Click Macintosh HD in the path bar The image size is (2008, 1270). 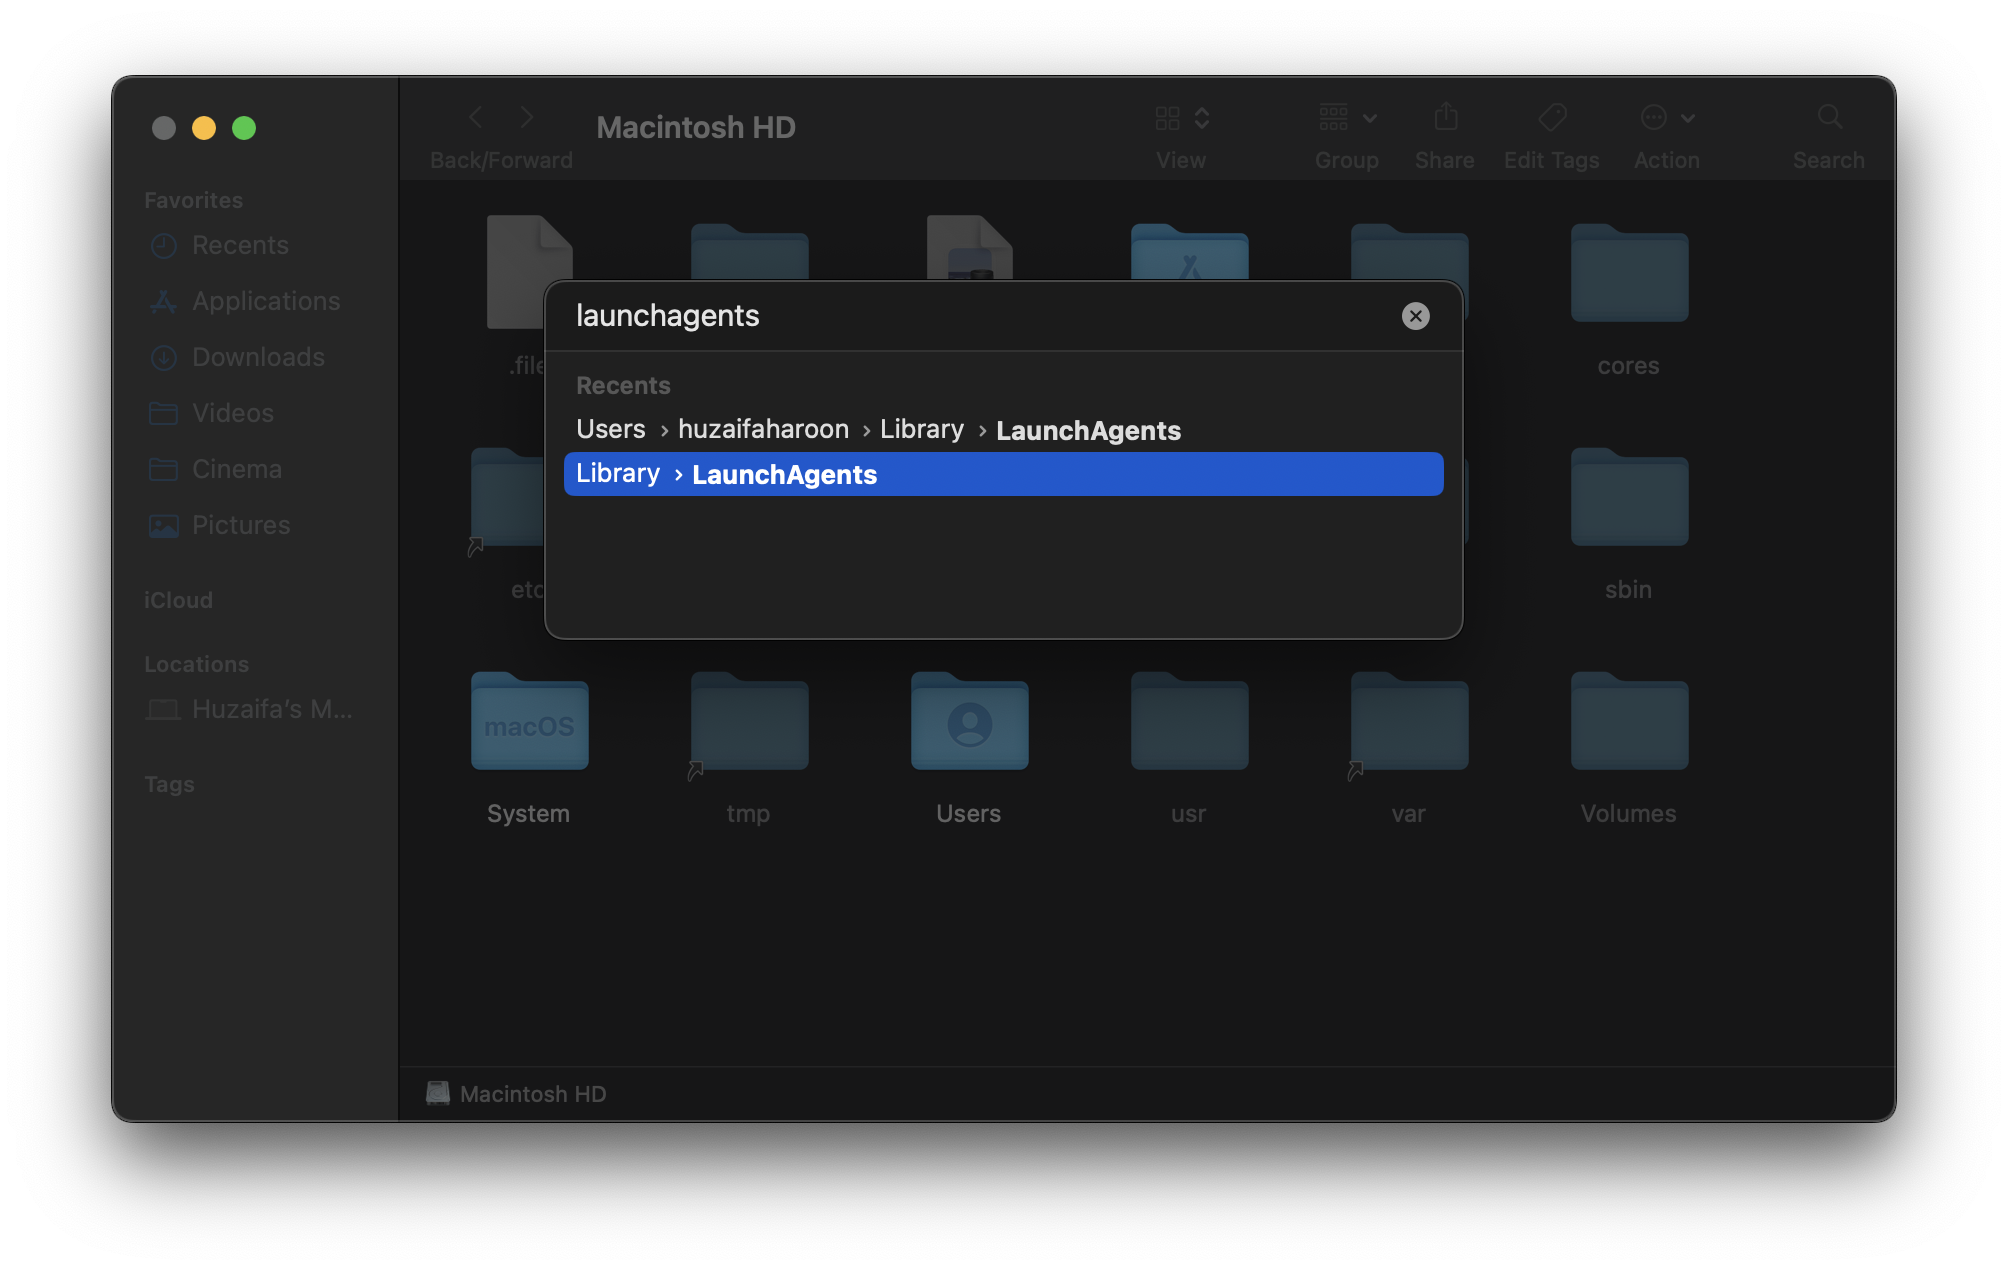pos(532,1094)
